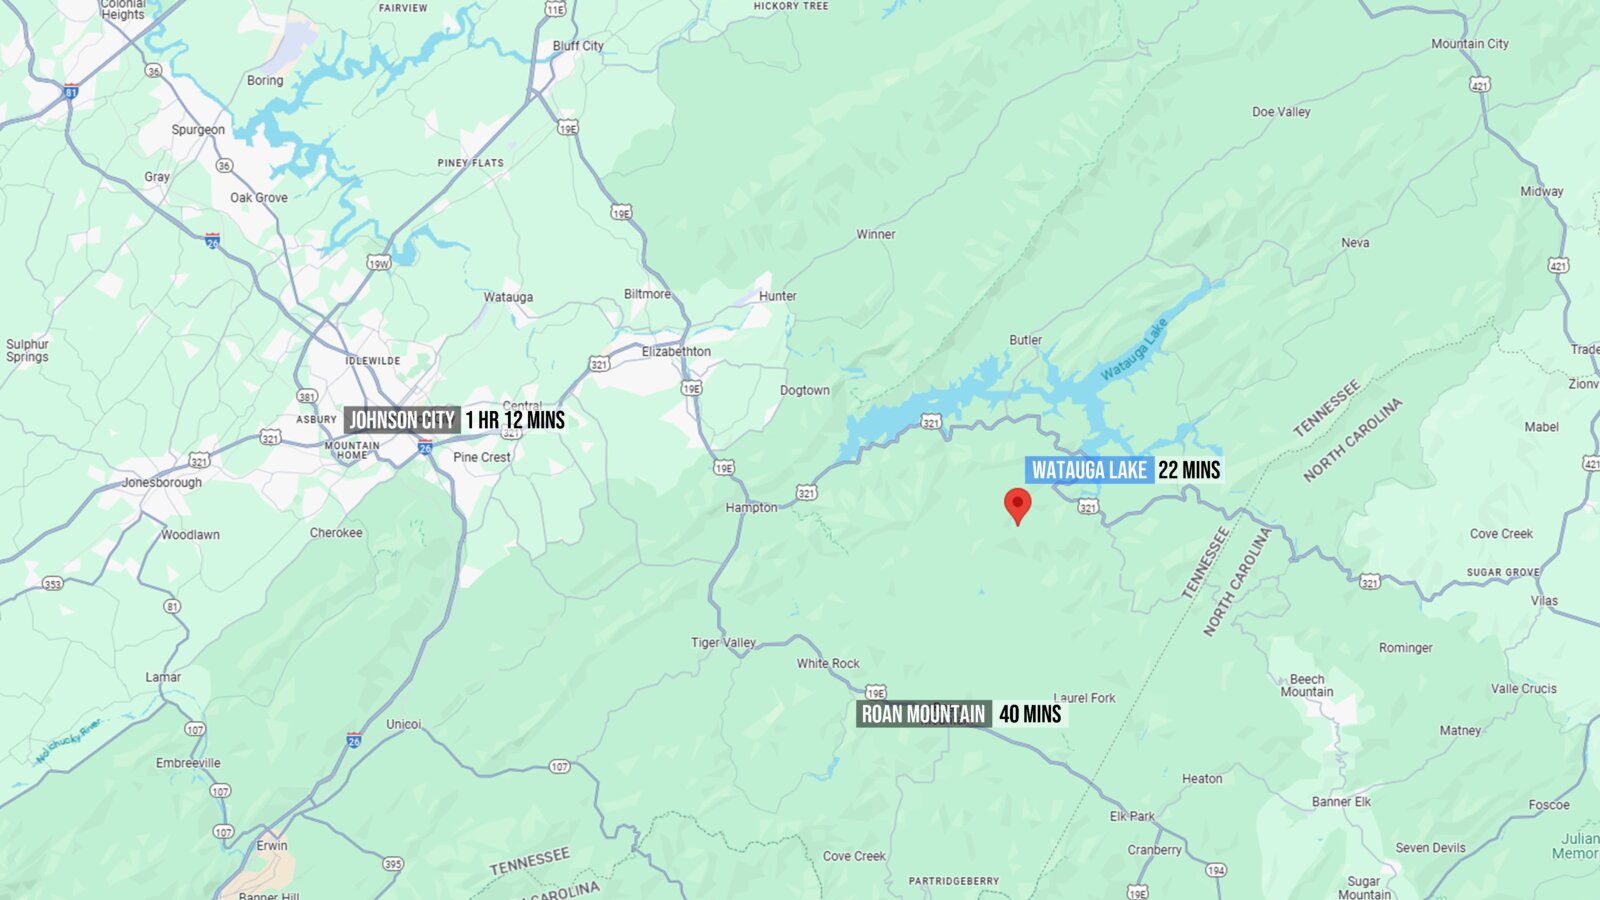Click the I-26 shield near Oak Grove
Screen dimensions: 1600x900
[212, 241]
